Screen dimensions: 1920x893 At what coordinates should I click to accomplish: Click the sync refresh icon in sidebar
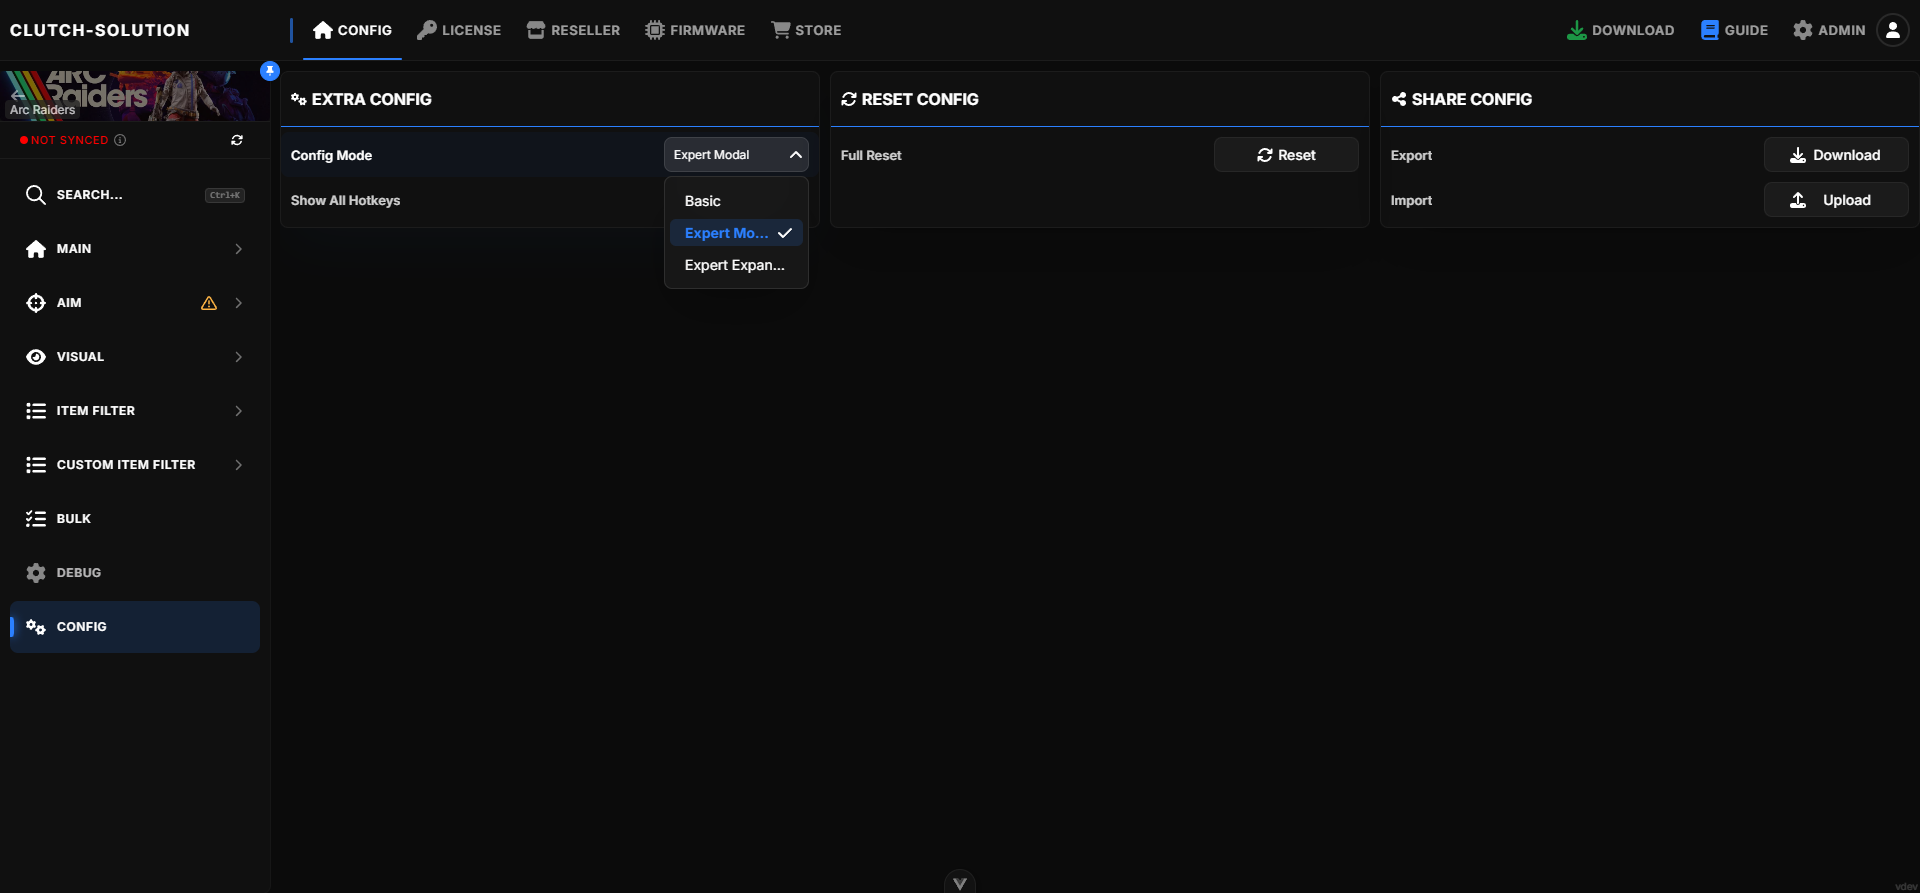(237, 140)
